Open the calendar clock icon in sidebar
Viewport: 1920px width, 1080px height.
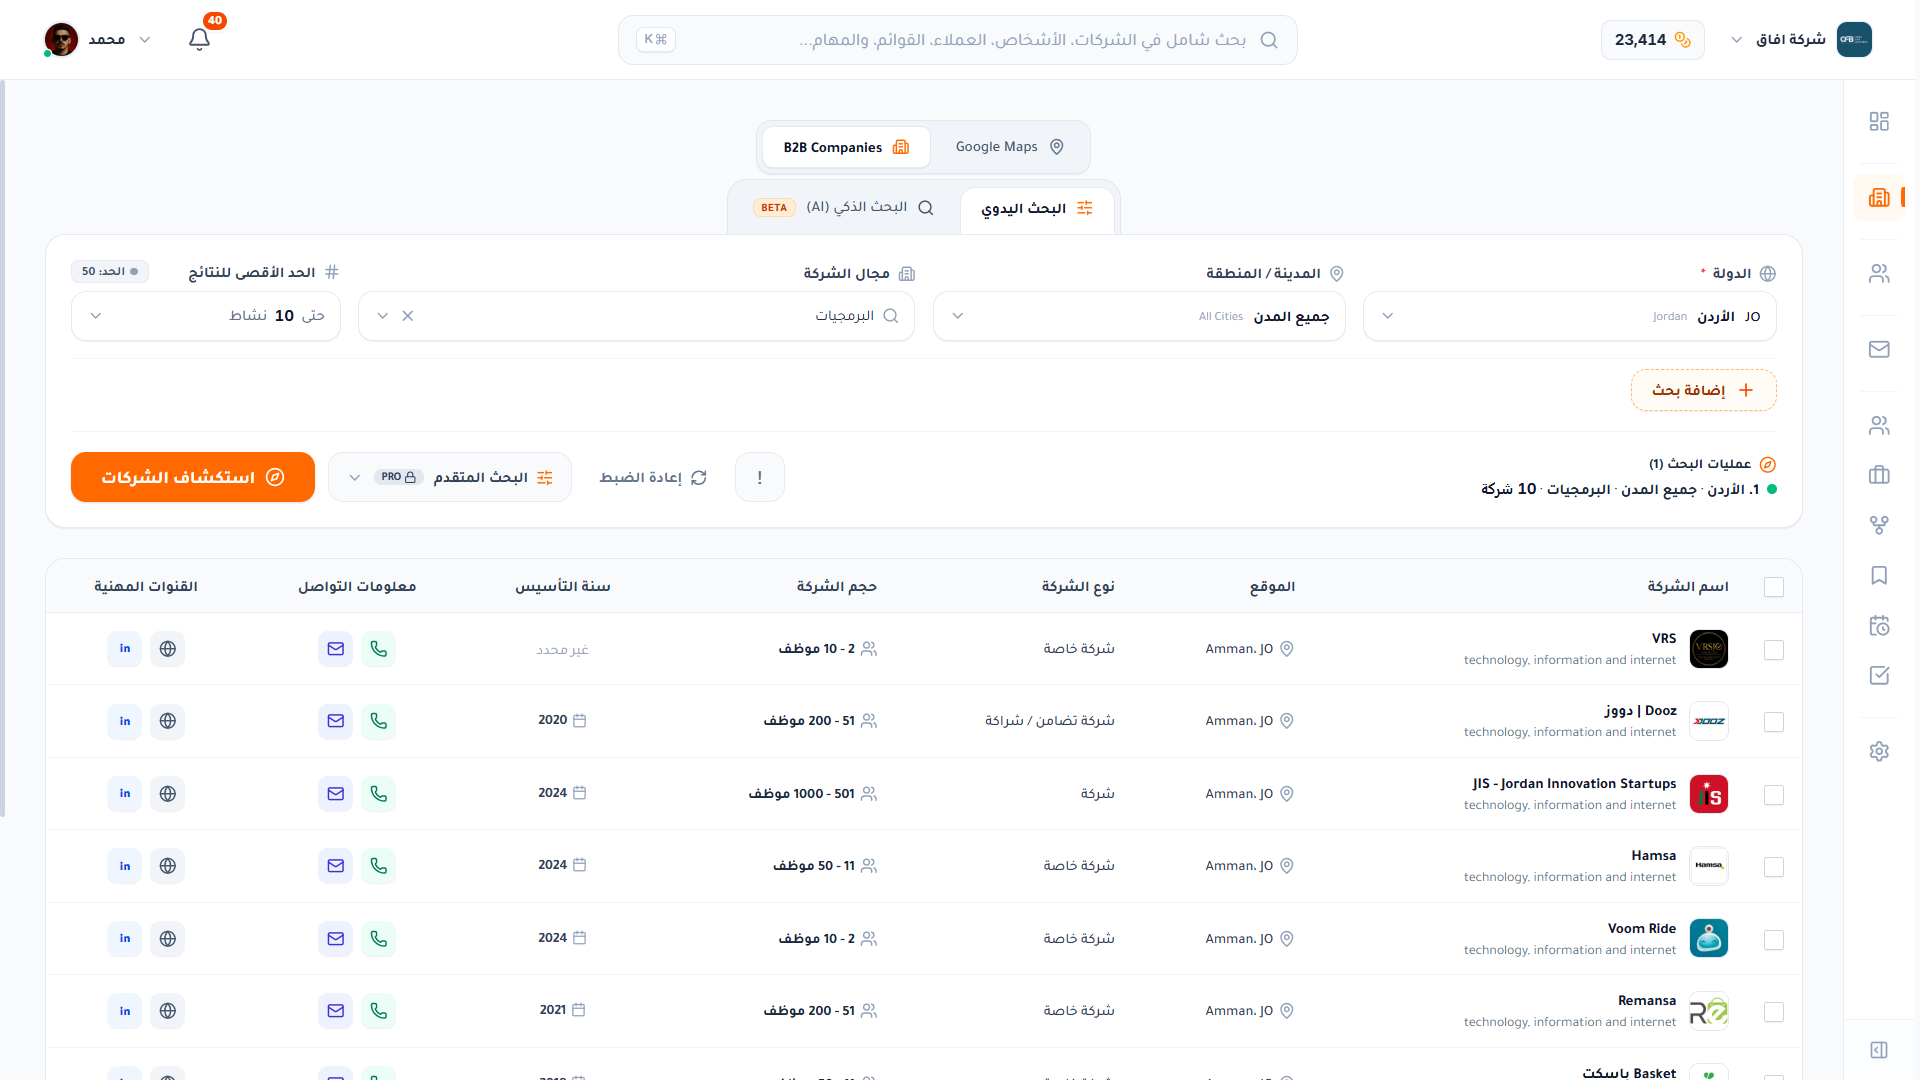1879,625
